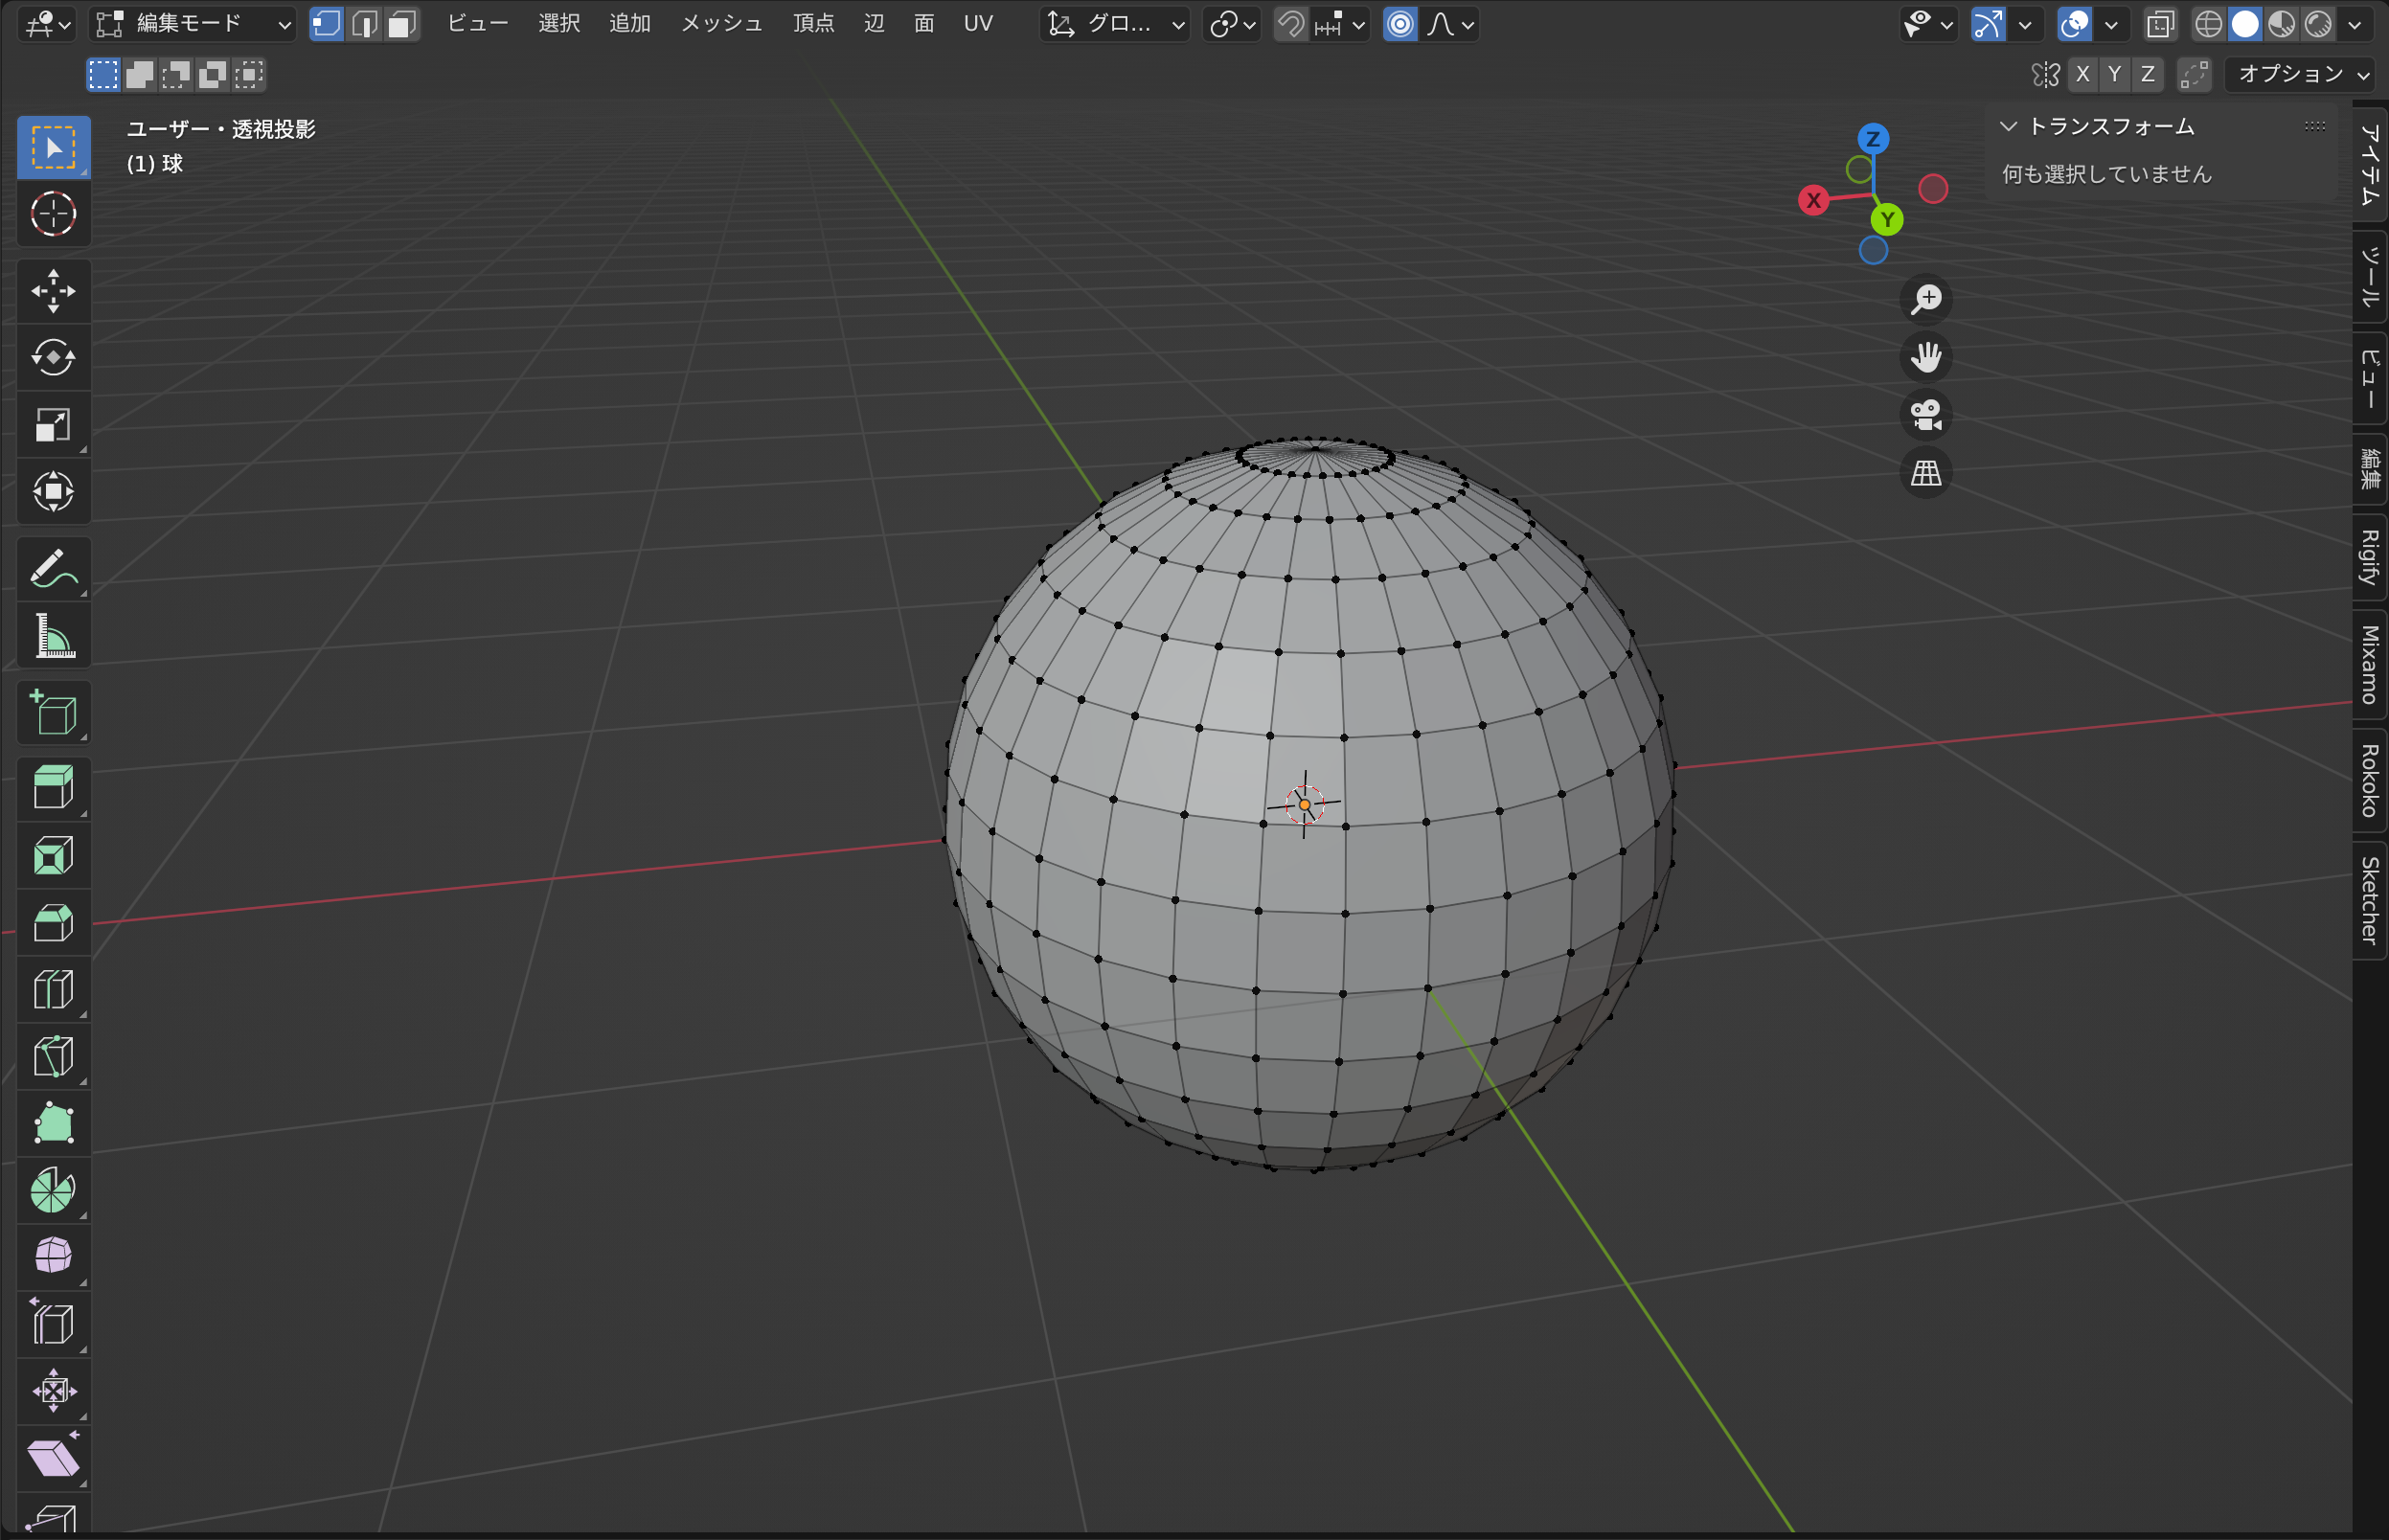Open the pivot point dropdown

pyautogui.click(x=1232, y=24)
